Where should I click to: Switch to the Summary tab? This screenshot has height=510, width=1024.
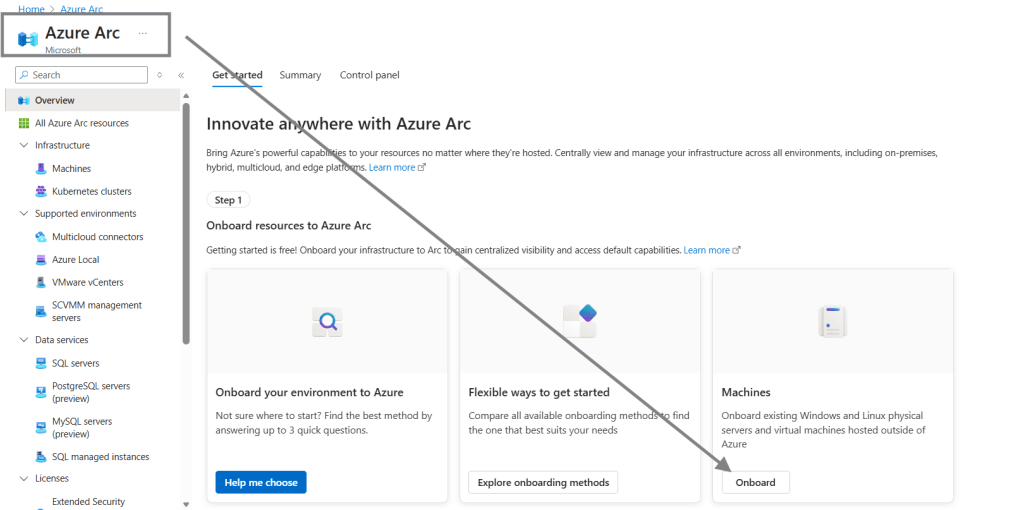coord(300,75)
